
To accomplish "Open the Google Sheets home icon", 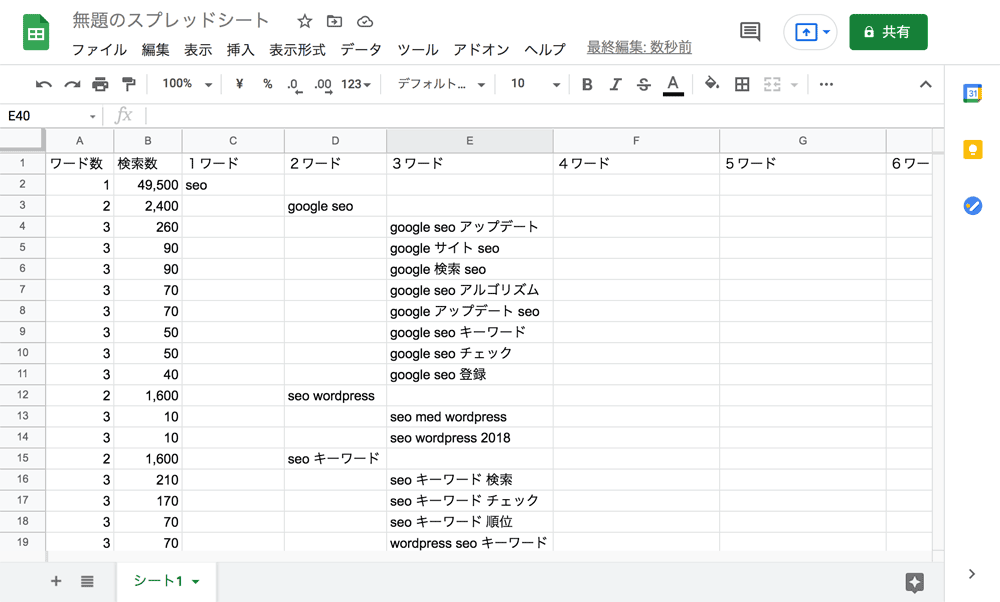I will [x=36, y=32].
